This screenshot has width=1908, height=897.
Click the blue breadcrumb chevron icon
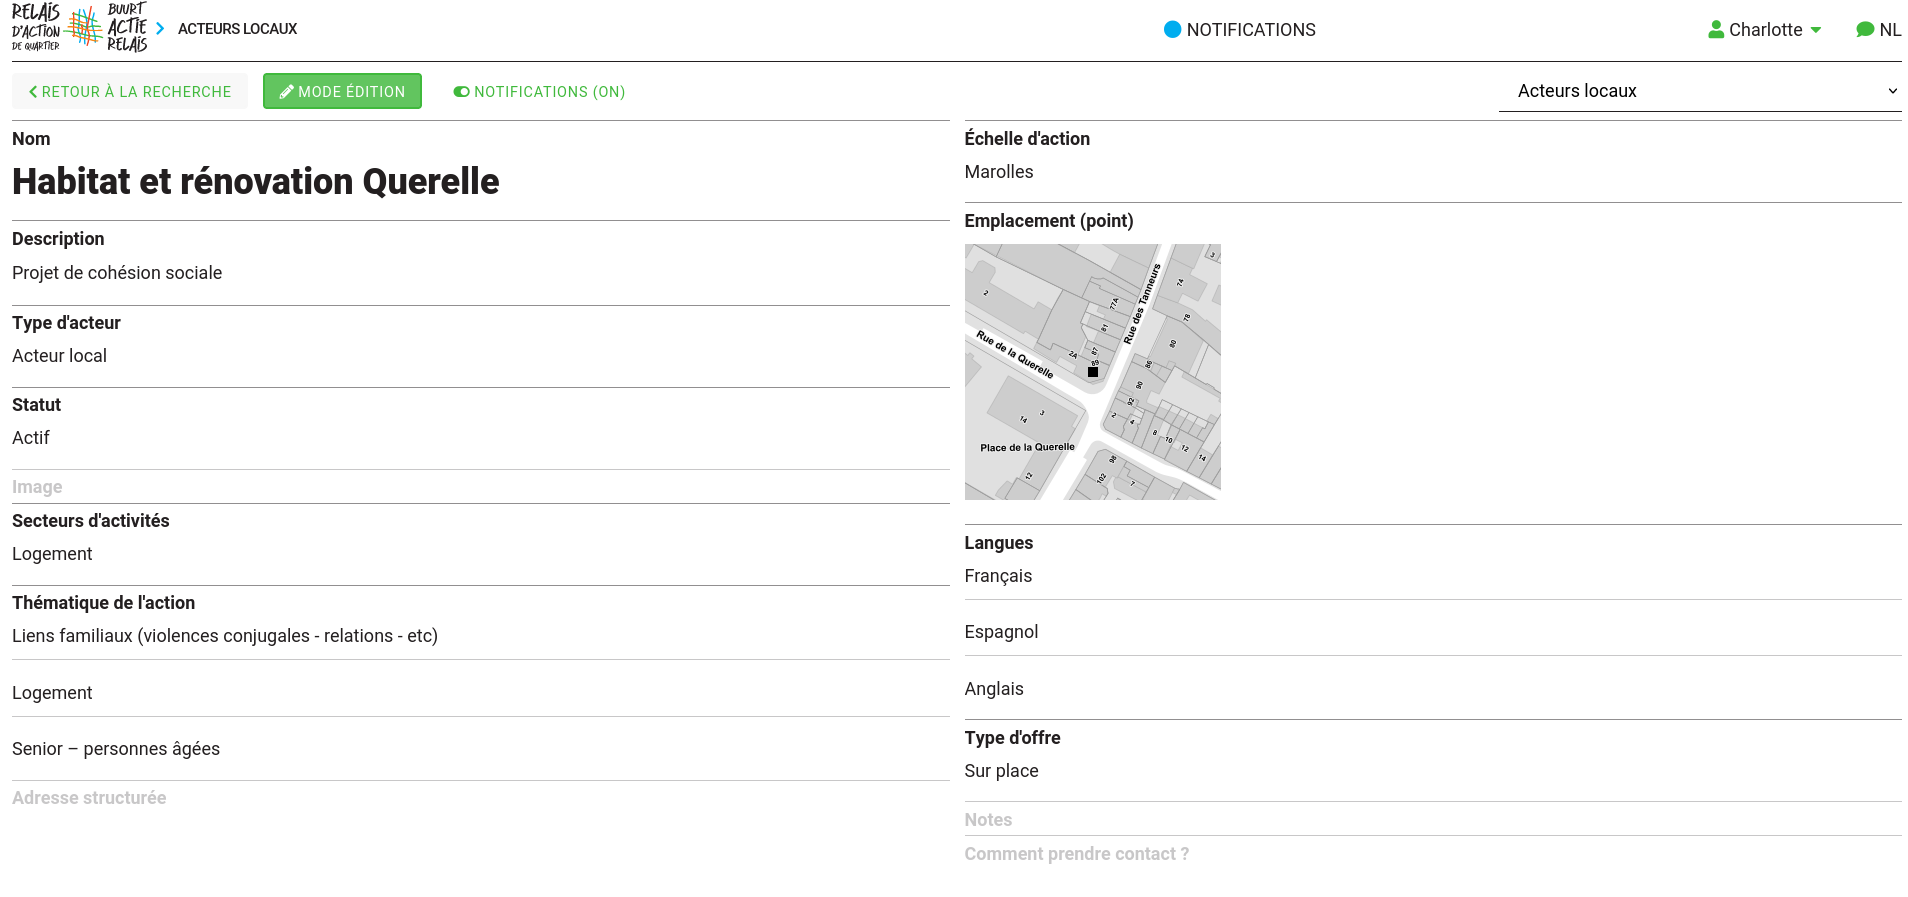click(x=160, y=29)
